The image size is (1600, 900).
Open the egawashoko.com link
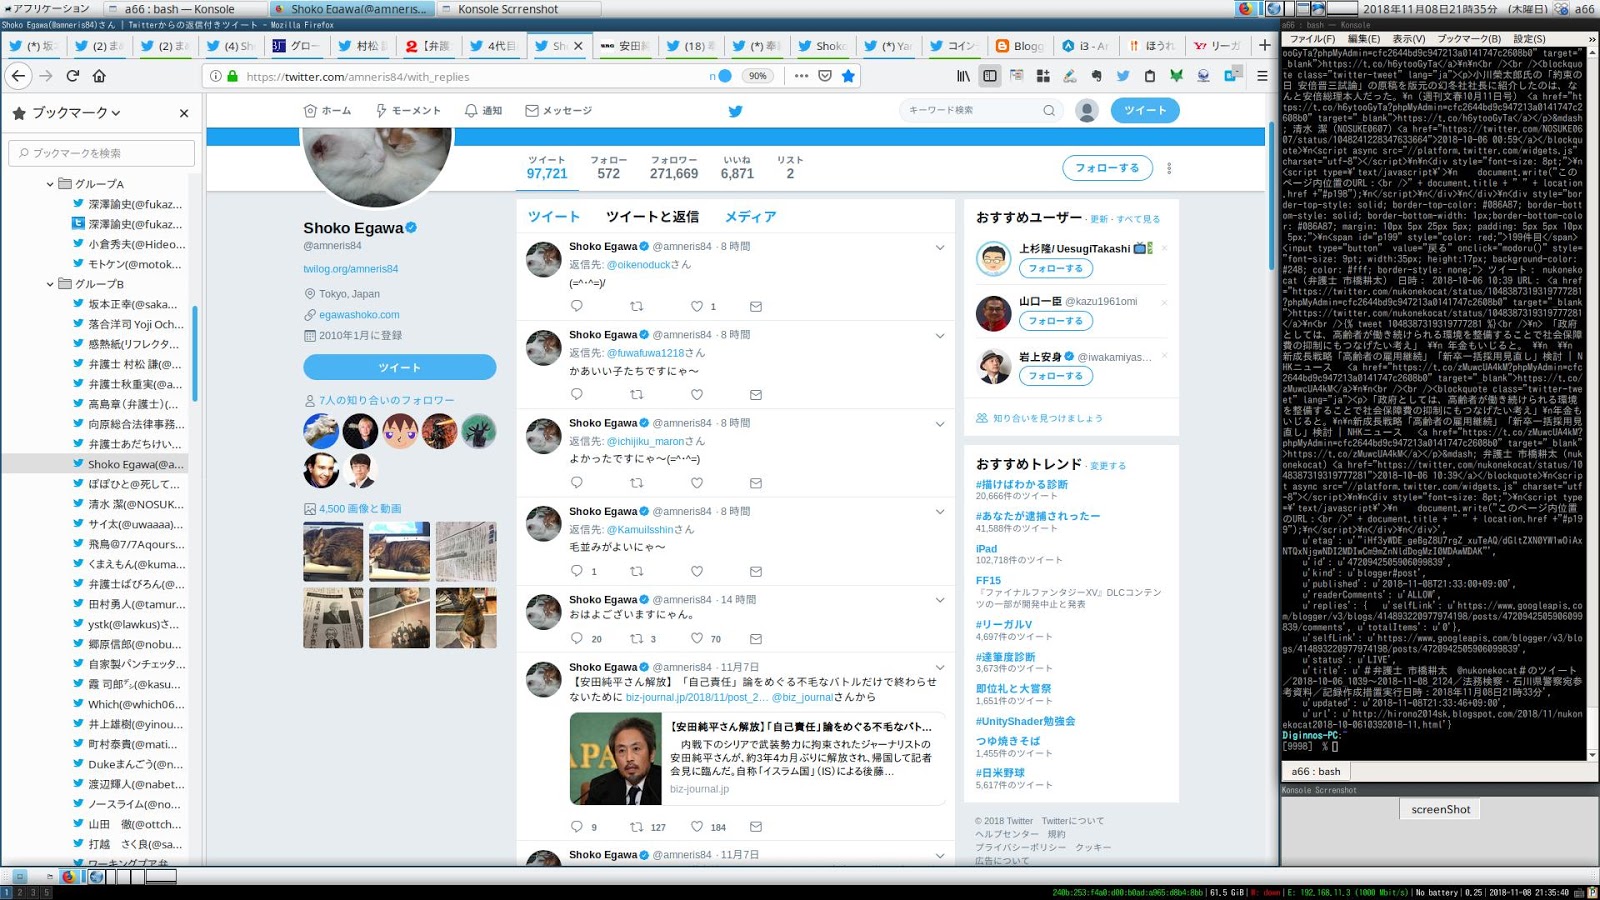pos(359,315)
